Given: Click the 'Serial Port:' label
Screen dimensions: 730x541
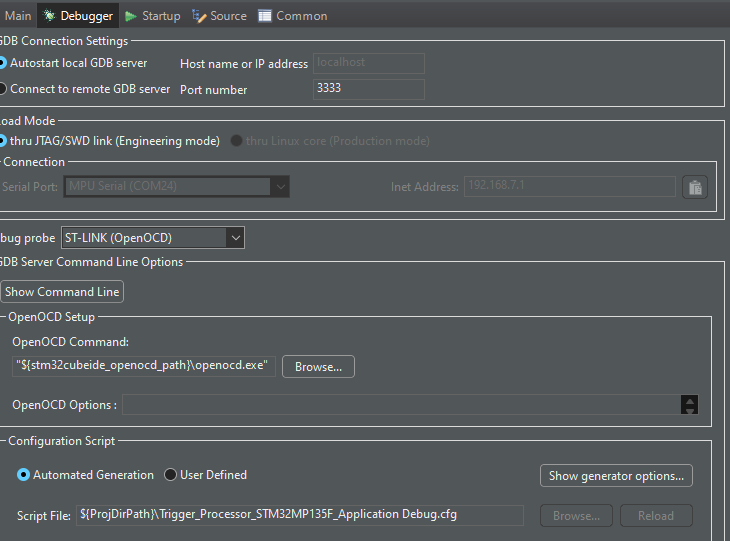Looking at the screenshot, I should point(30,187).
